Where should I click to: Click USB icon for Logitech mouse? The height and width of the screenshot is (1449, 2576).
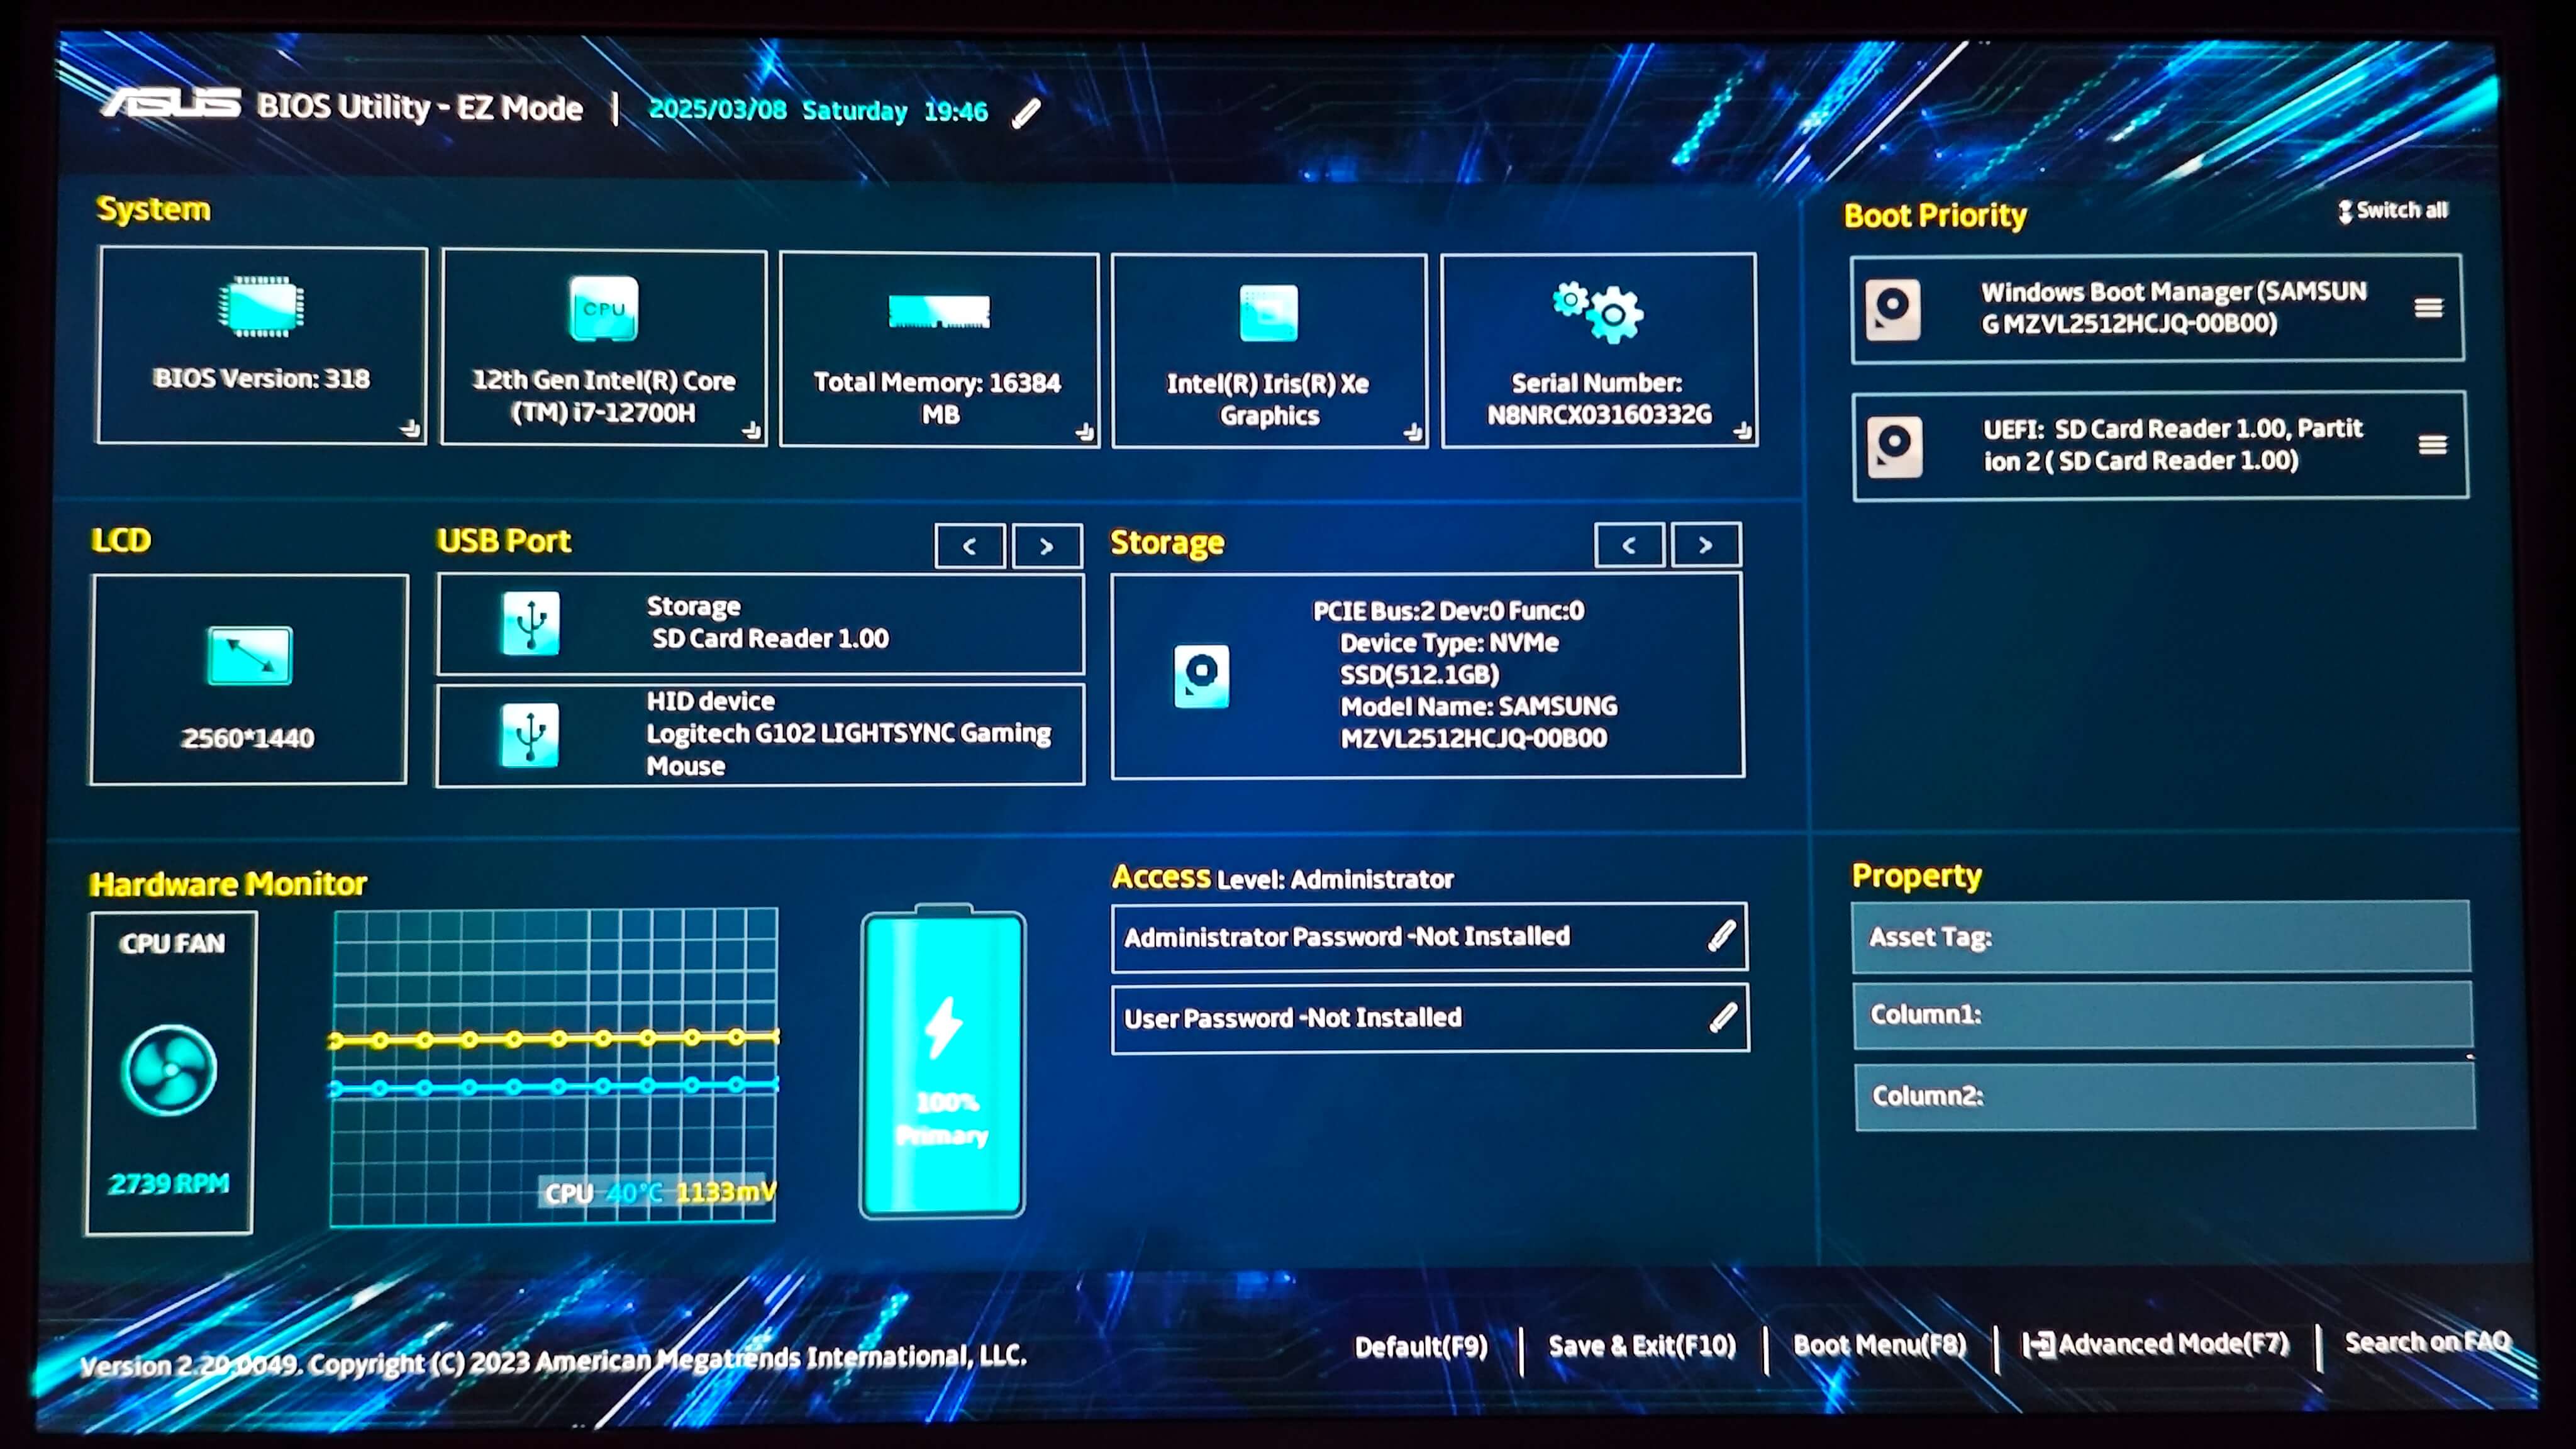[x=530, y=735]
